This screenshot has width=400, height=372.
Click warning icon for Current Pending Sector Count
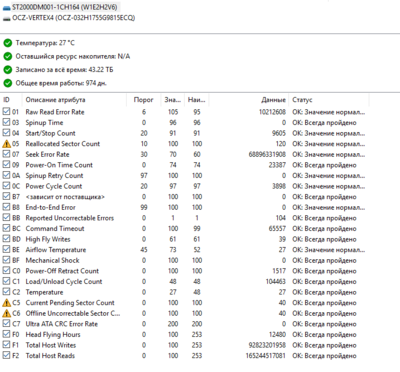click(6, 303)
